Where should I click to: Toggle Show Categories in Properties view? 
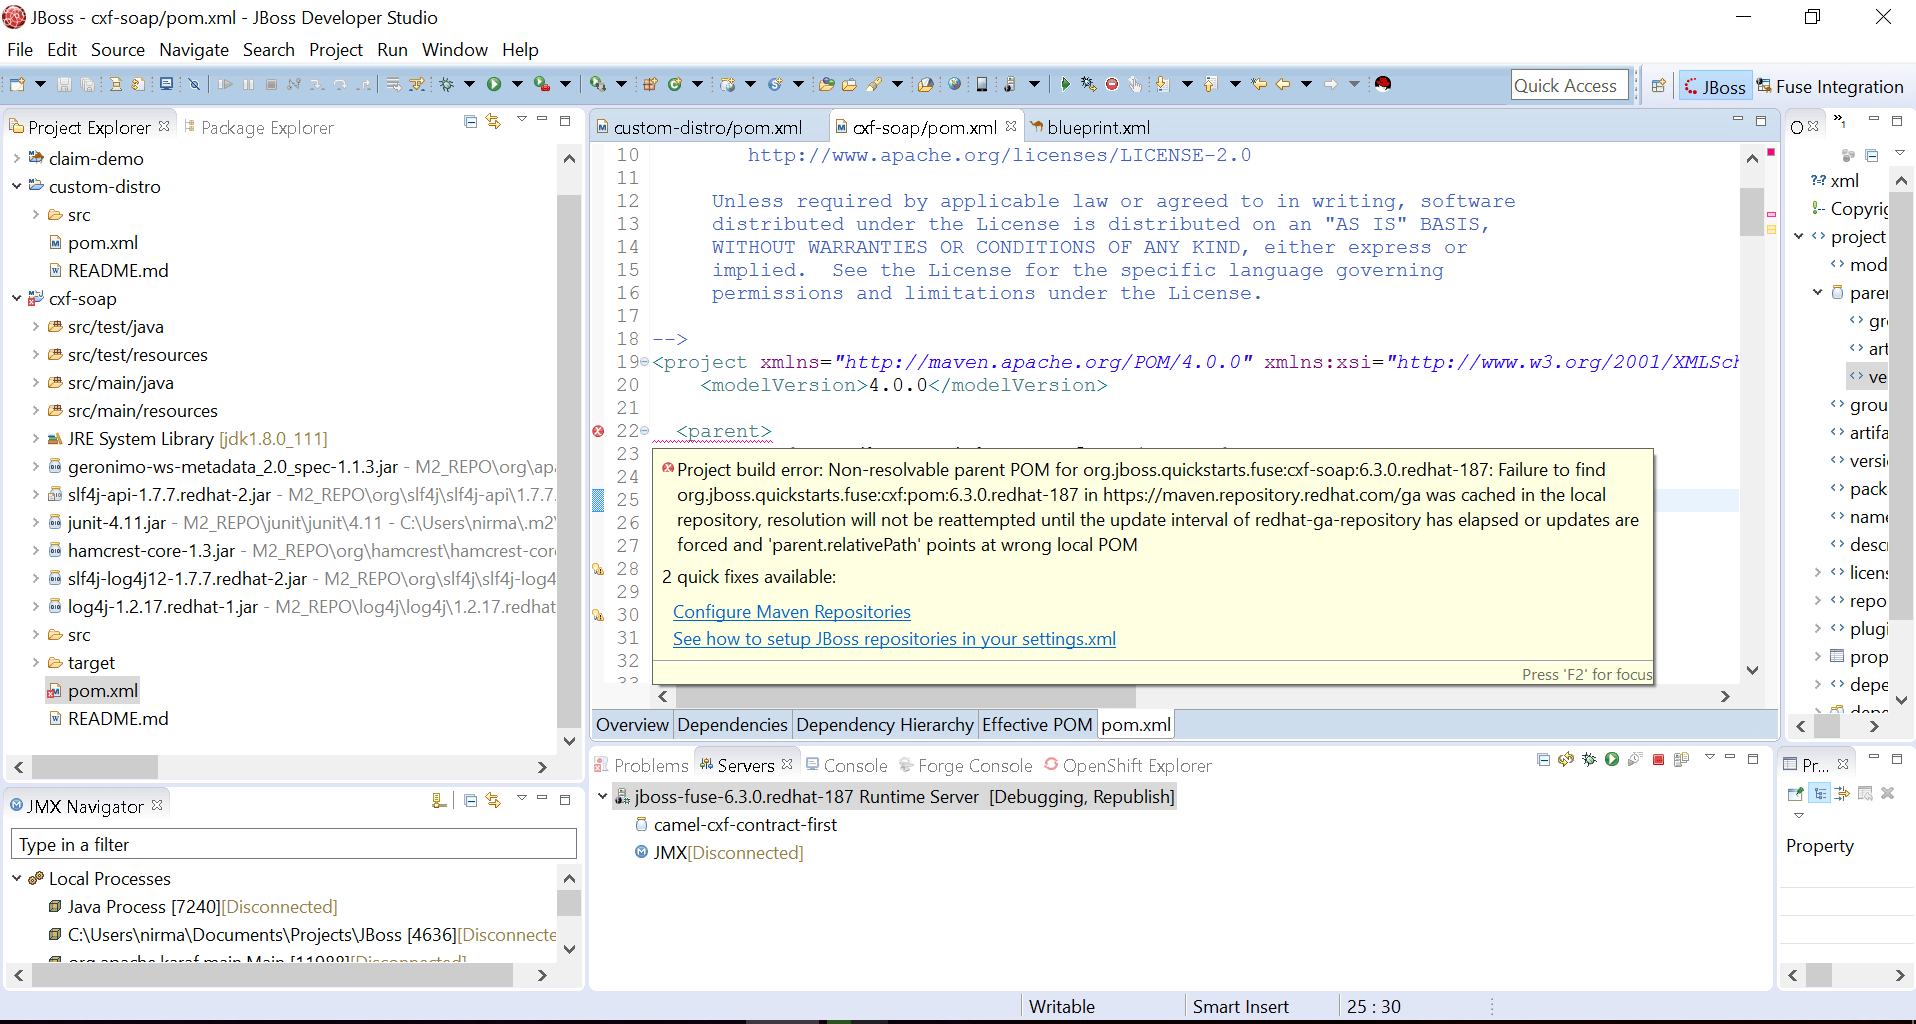point(1820,794)
